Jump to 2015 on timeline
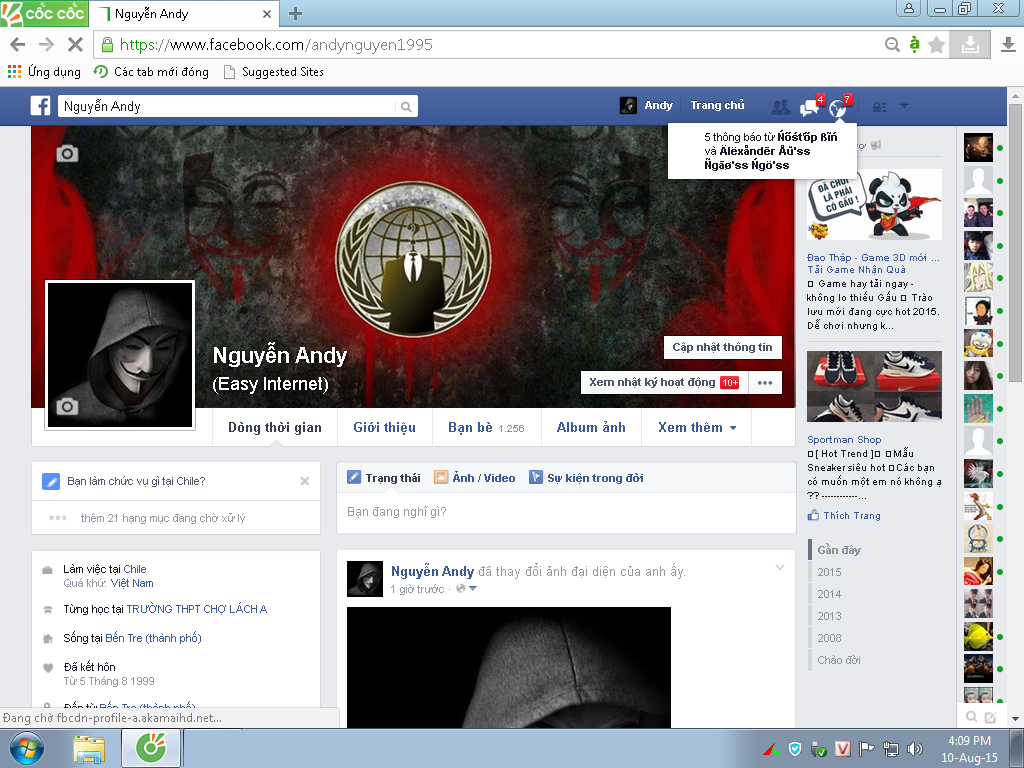The height and width of the screenshot is (768, 1024). (829, 572)
